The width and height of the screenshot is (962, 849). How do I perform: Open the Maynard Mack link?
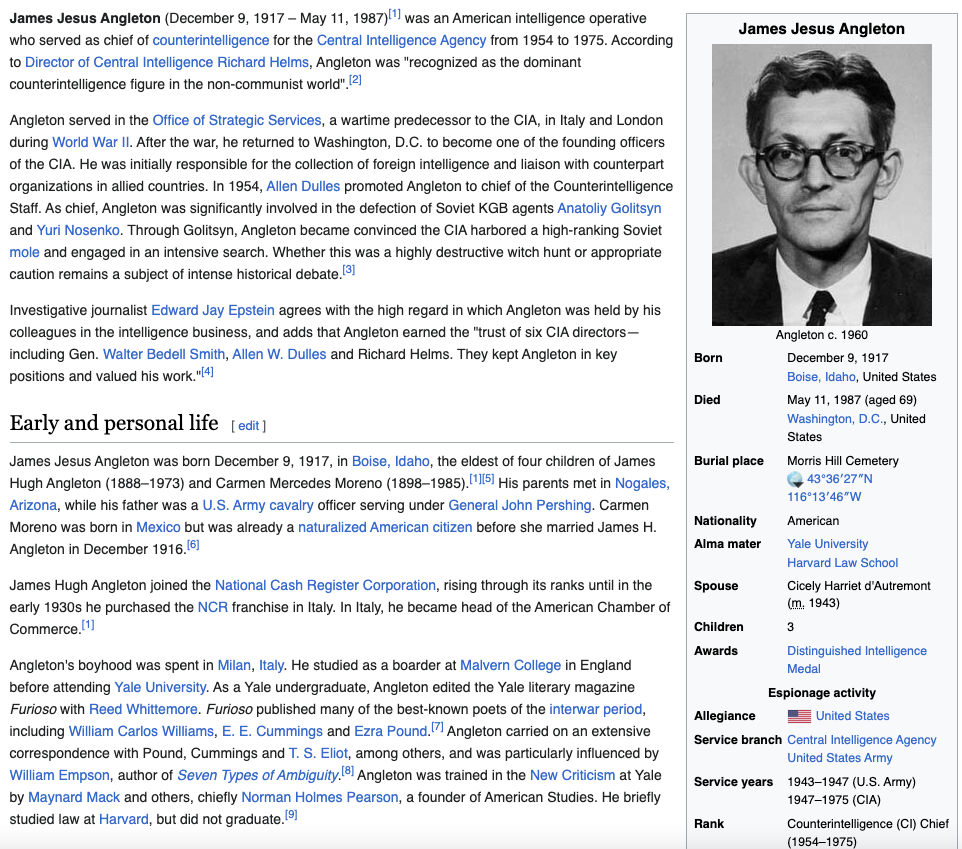tap(74, 798)
